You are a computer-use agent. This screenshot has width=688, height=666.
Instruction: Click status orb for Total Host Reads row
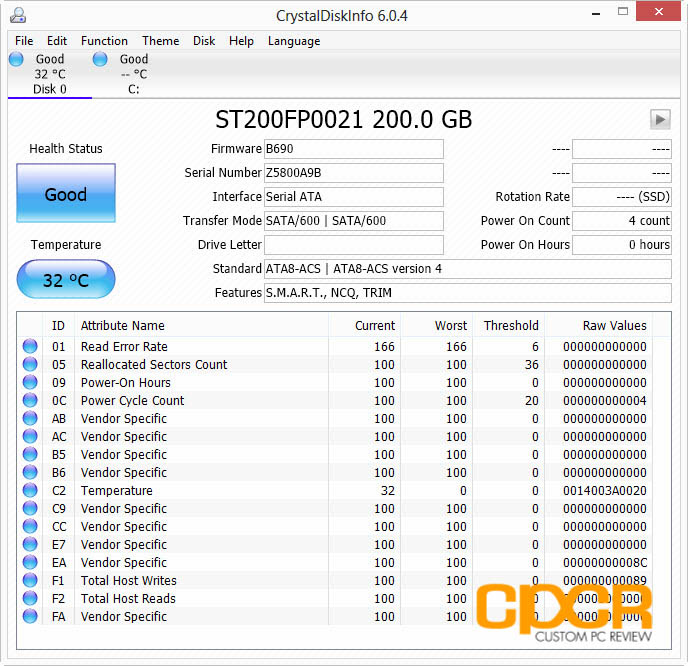[x=30, y=598]
